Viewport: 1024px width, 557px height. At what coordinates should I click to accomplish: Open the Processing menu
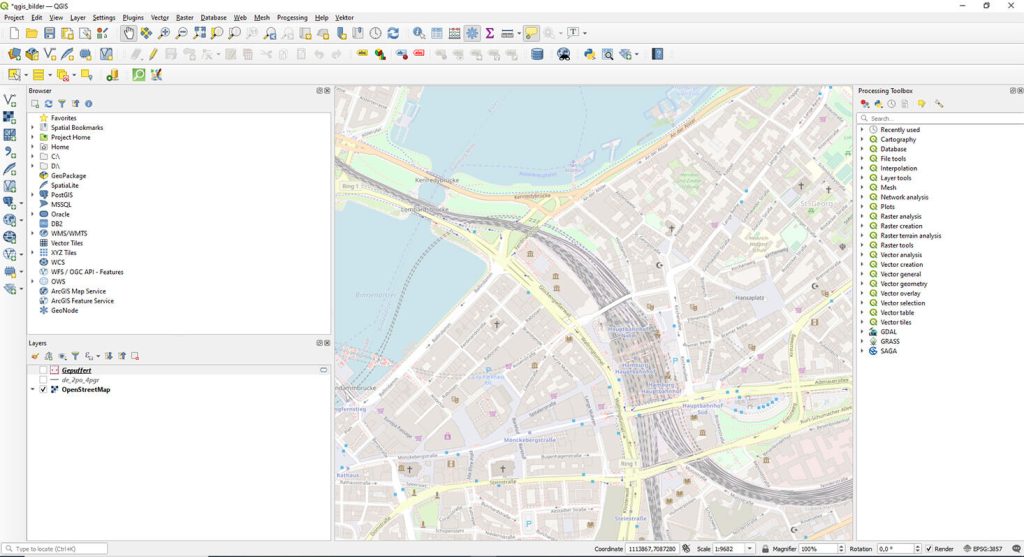pyautogui.click(x=292, y=18)
